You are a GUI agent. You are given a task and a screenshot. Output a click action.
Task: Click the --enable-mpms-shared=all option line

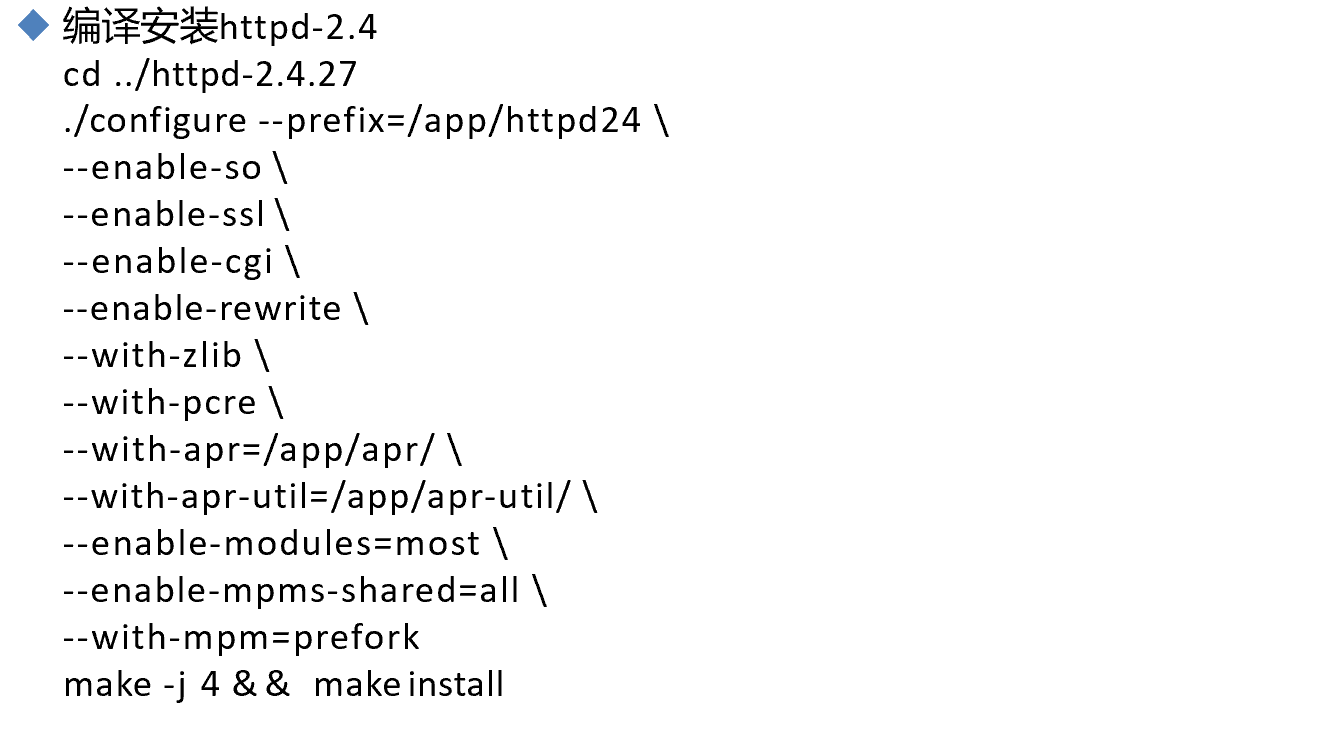coord(291,590)
